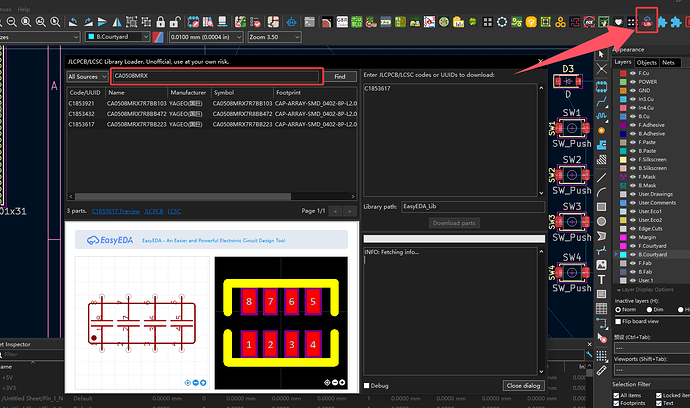Viewport: 690px width, 408px height.
Task: Select the tune track length tool
Action: [602, 117]
